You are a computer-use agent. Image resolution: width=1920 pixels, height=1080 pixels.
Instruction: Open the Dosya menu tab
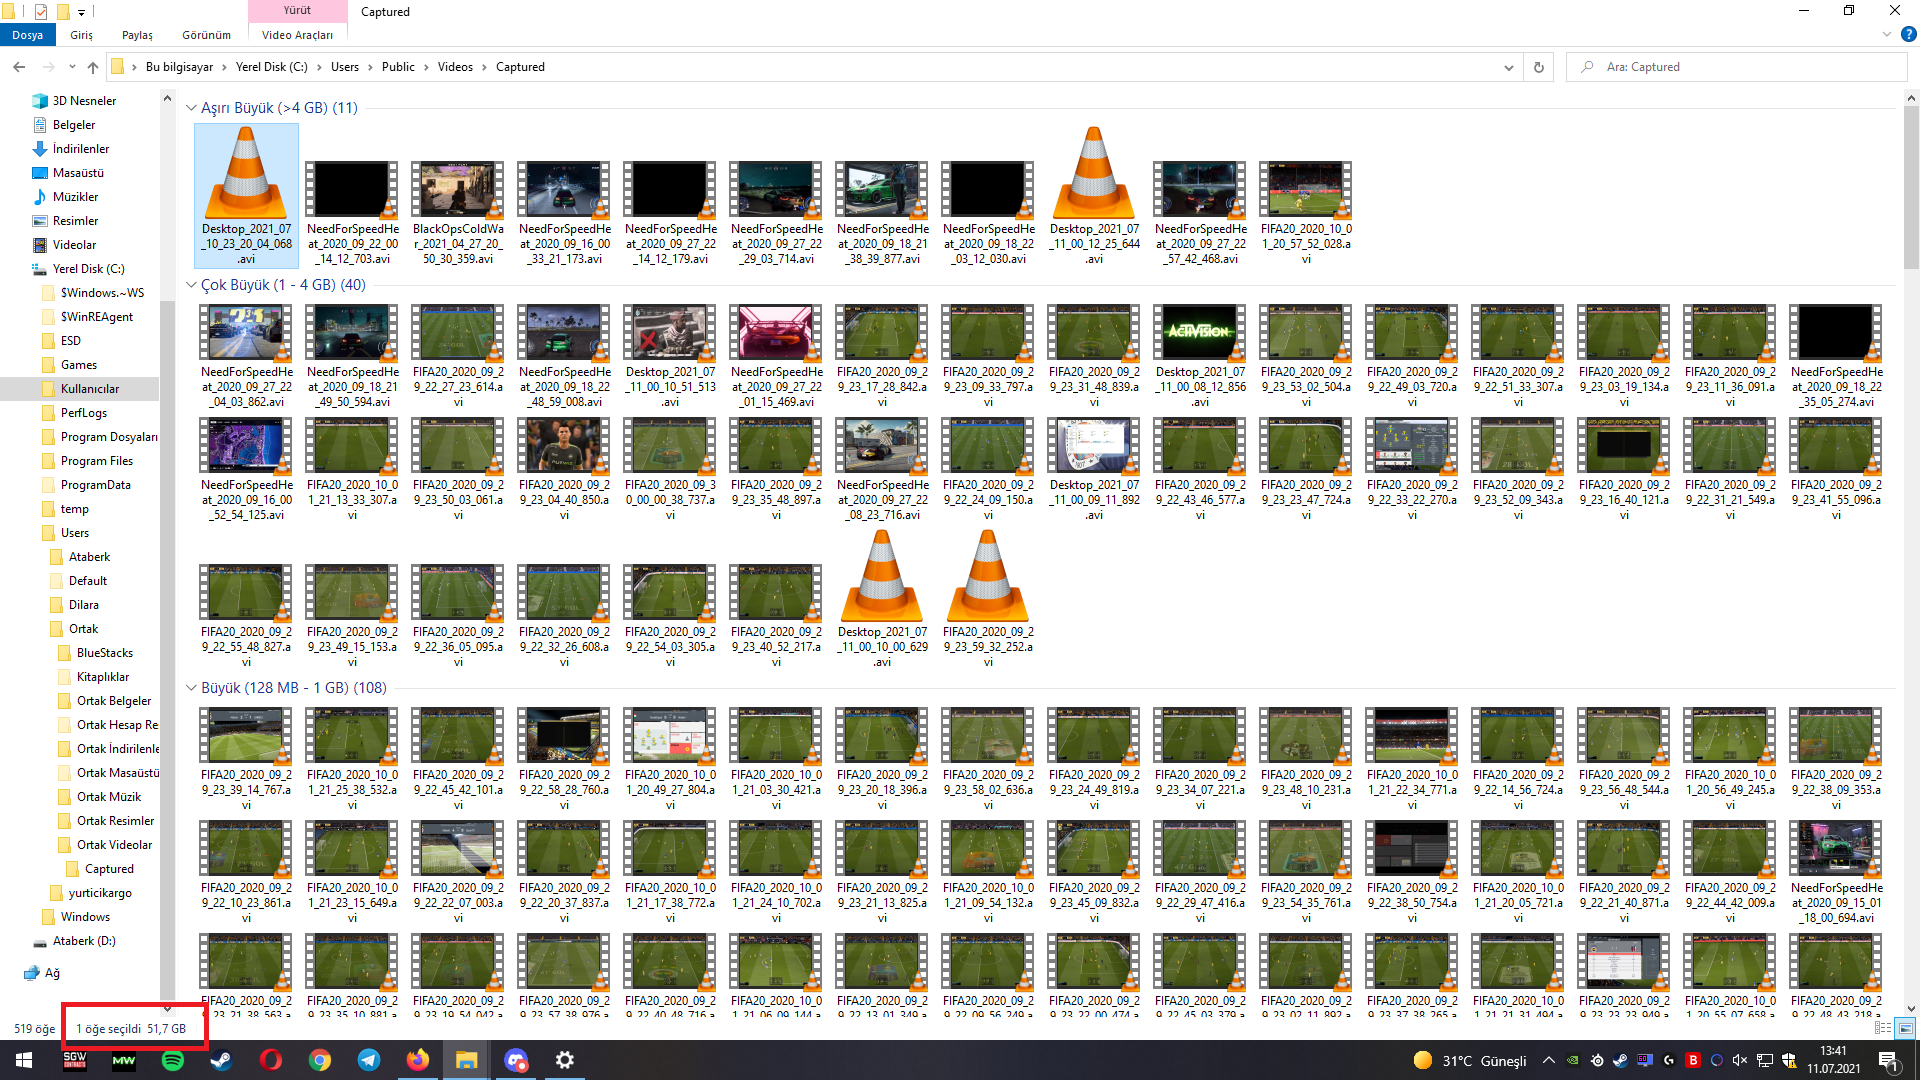[28, 35]
